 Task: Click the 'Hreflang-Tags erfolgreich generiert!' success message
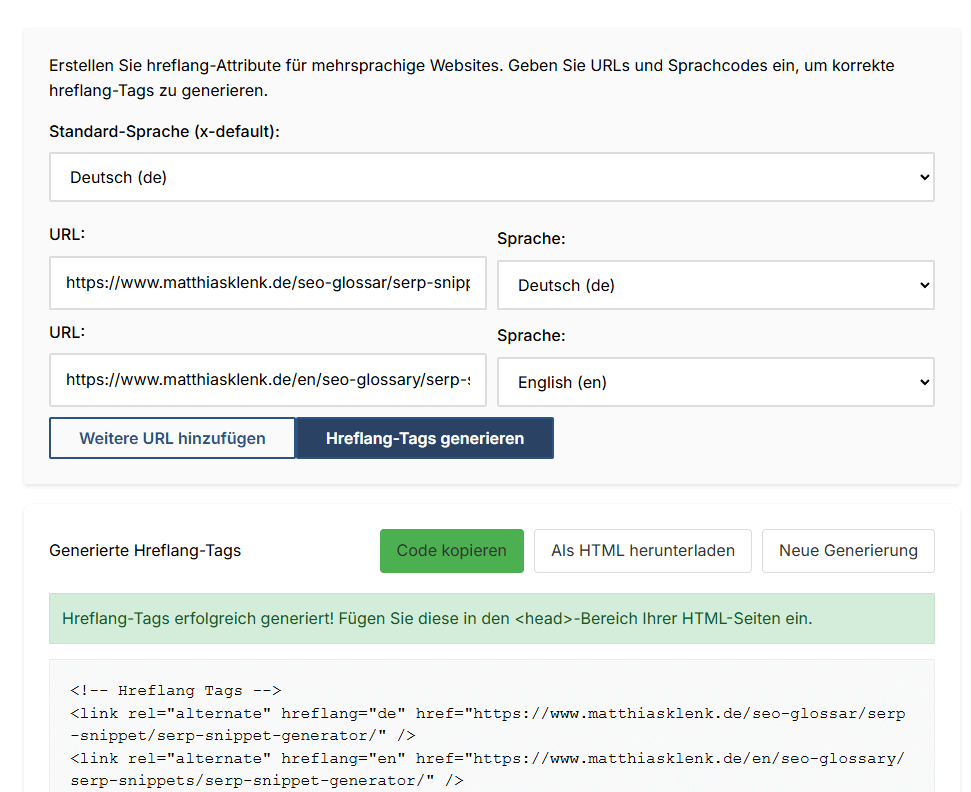[492, 619]
